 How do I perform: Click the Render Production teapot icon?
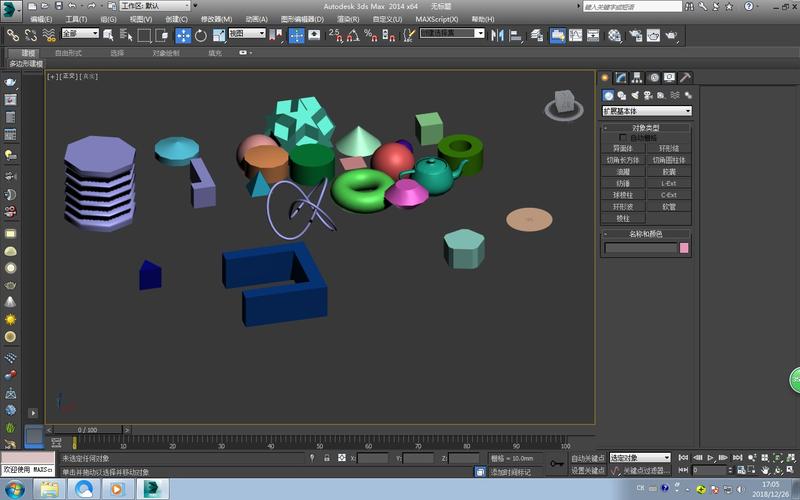[671, 35]
